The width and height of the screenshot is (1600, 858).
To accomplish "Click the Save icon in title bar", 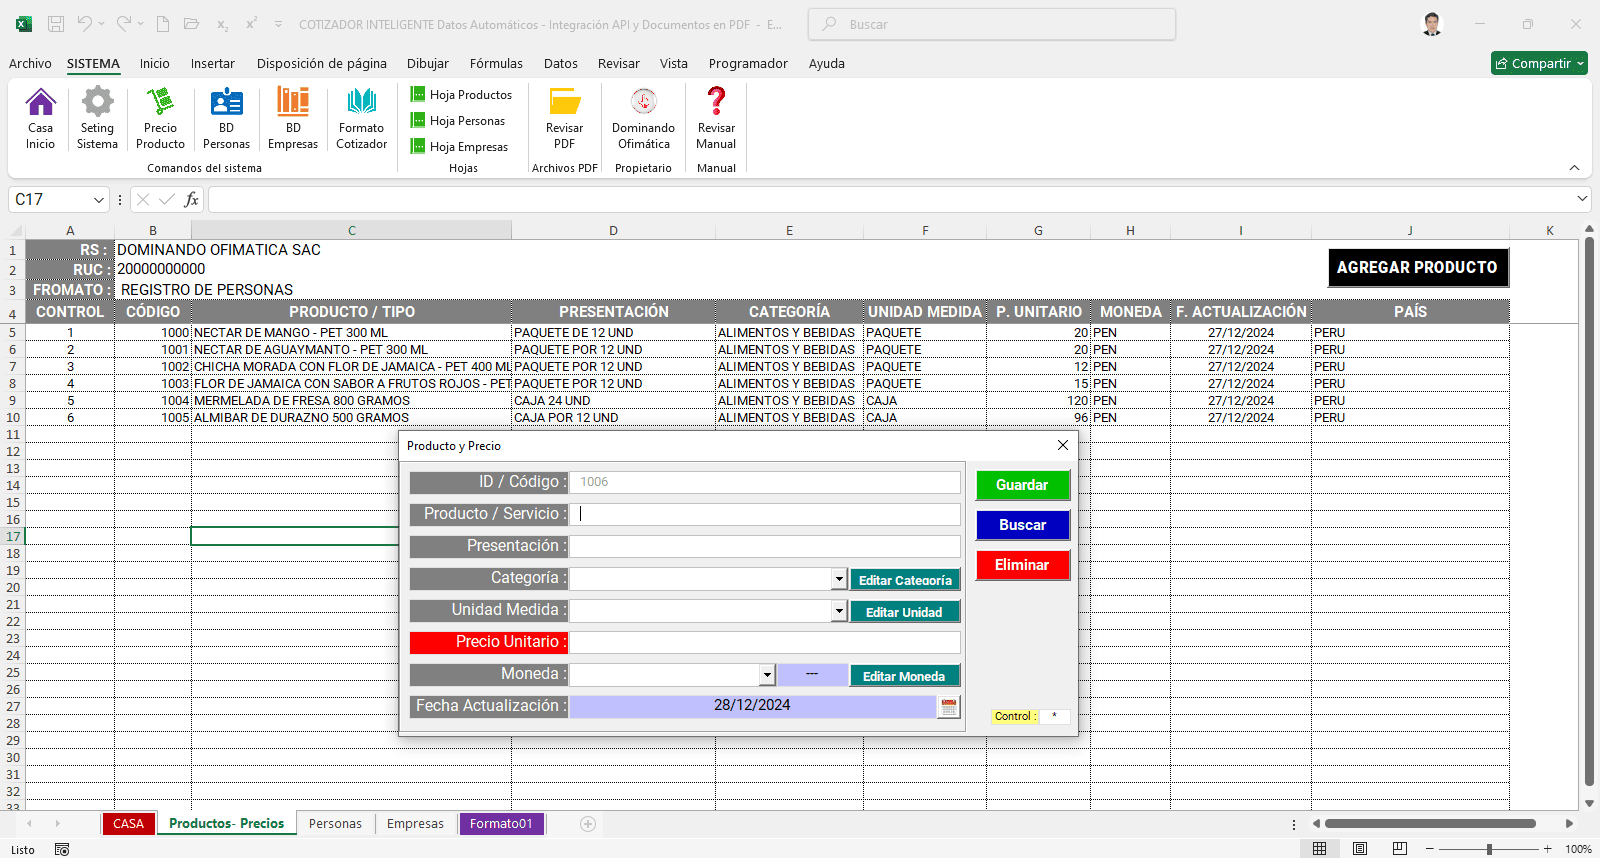I will pos(56,24).
